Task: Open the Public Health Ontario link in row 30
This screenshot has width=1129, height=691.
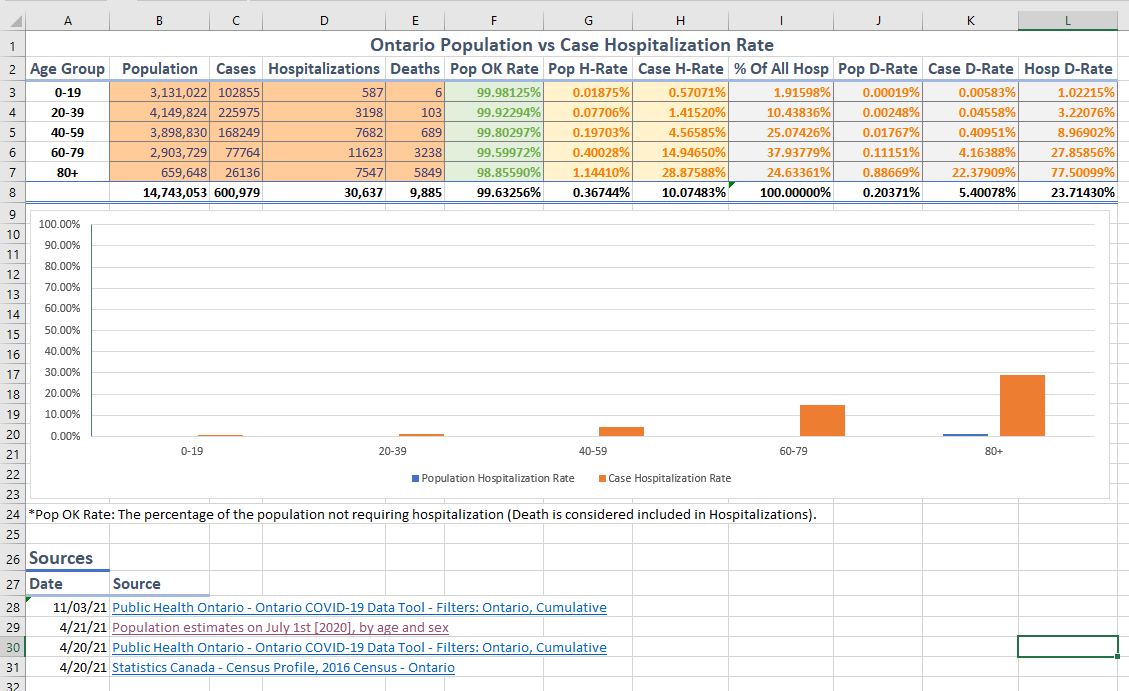Action: pyautogui.click(x=359, y=648)
